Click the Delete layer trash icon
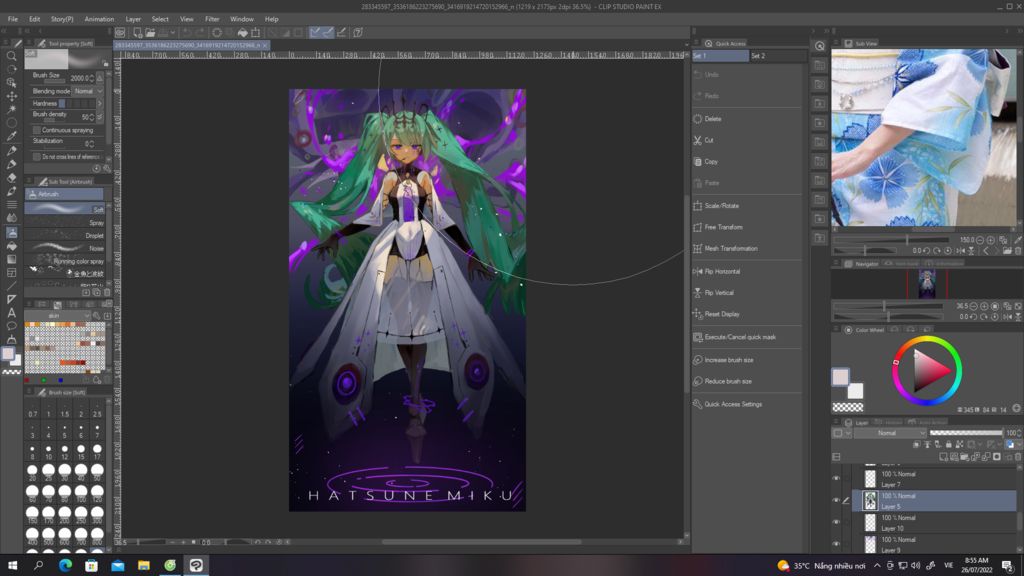 coord(1016,456)
